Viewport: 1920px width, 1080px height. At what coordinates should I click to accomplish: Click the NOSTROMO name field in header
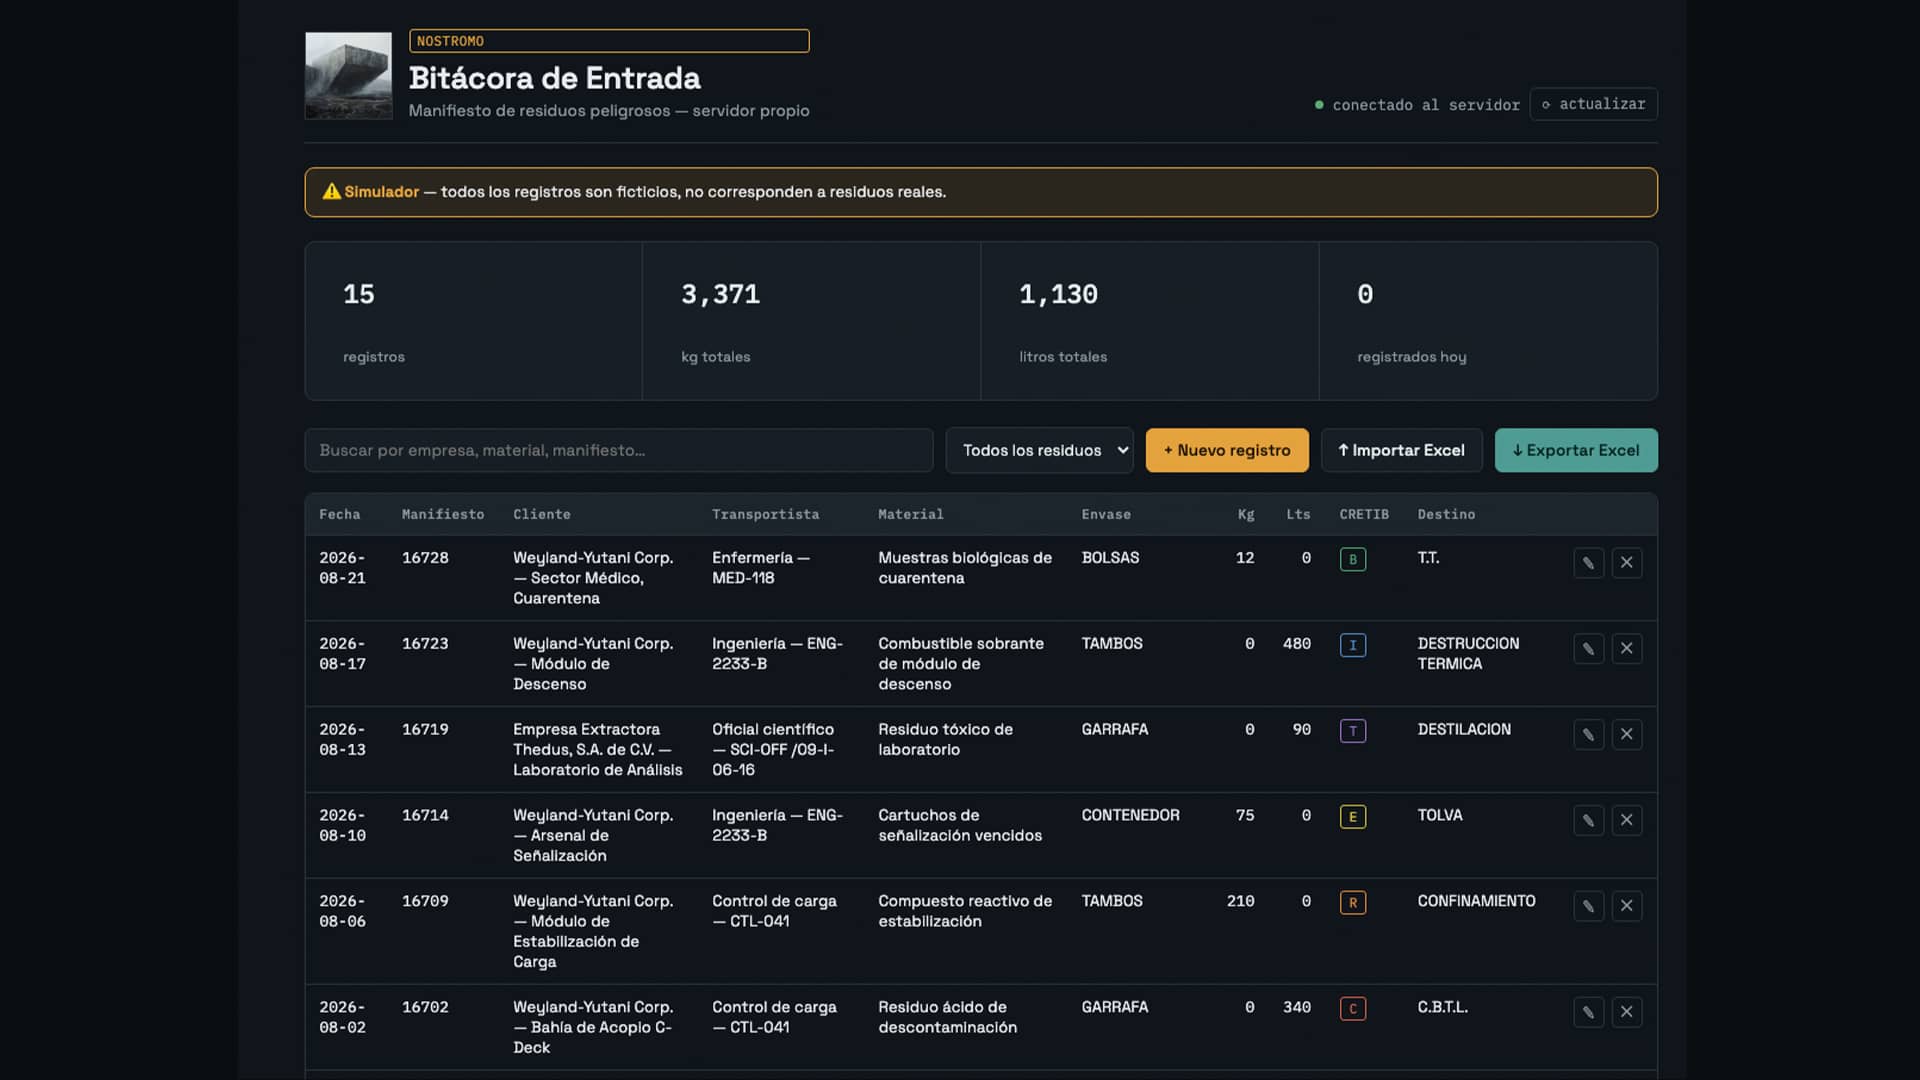click(x=609, y=41)
